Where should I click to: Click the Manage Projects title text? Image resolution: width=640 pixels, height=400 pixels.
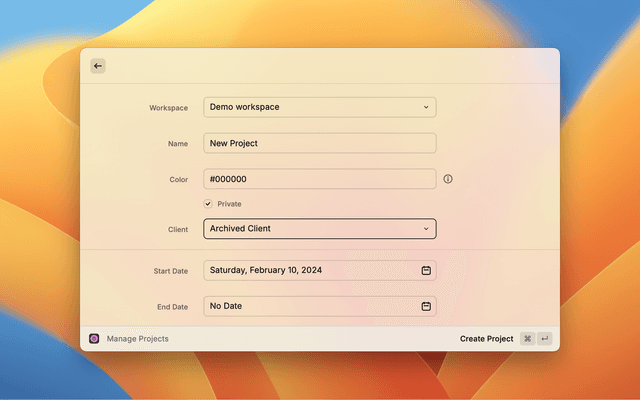138,339
